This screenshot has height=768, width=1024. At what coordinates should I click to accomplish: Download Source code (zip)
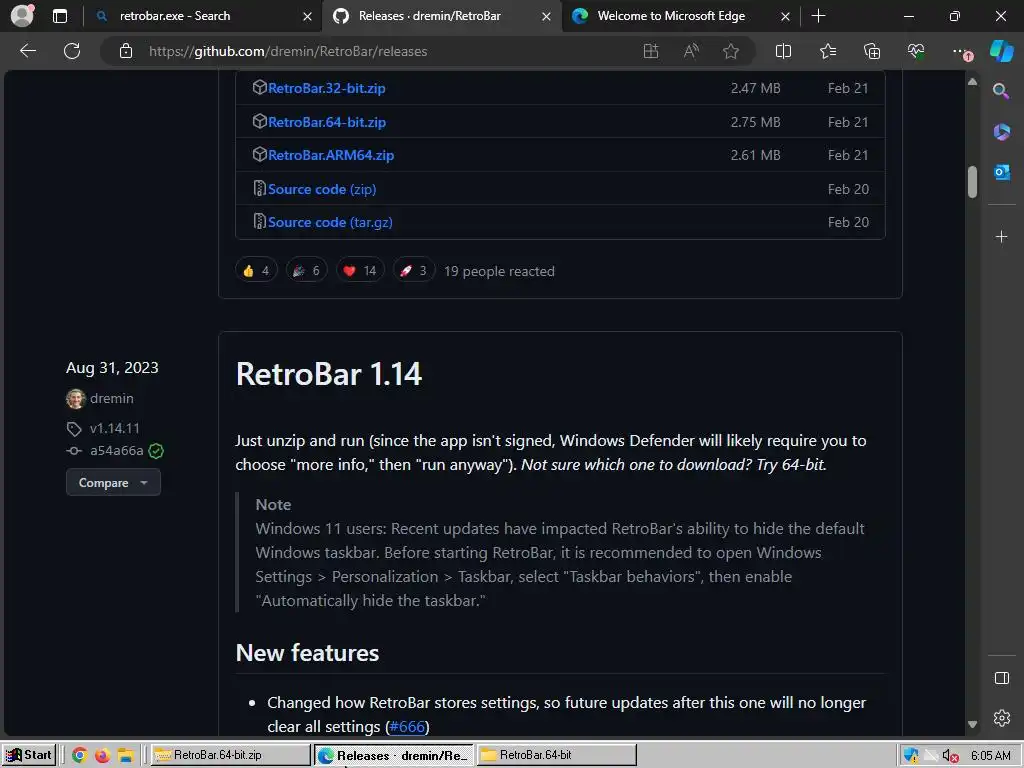pyautogui.click(x=322, y=189)
